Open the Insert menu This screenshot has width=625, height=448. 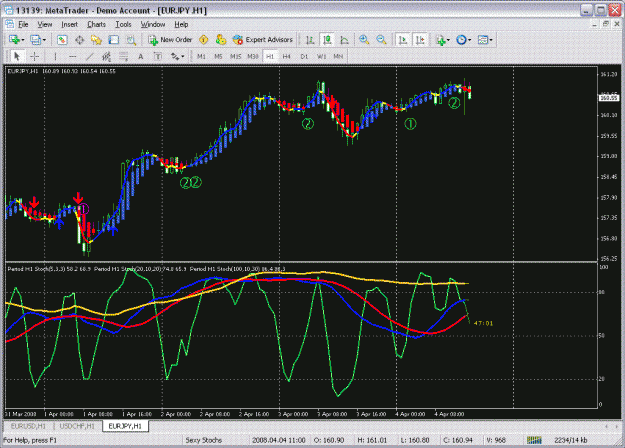click(69, 24)
